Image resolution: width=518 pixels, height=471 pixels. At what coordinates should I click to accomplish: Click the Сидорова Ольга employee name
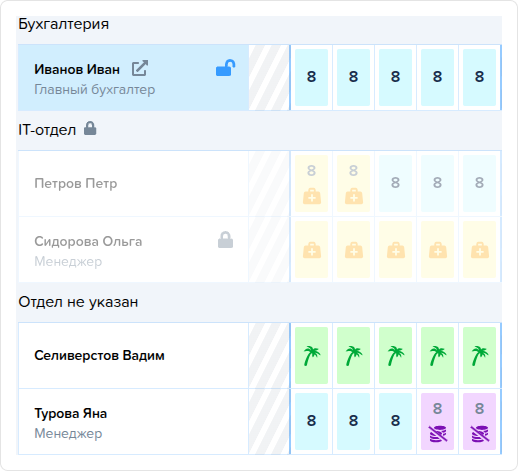coord(88,241)
